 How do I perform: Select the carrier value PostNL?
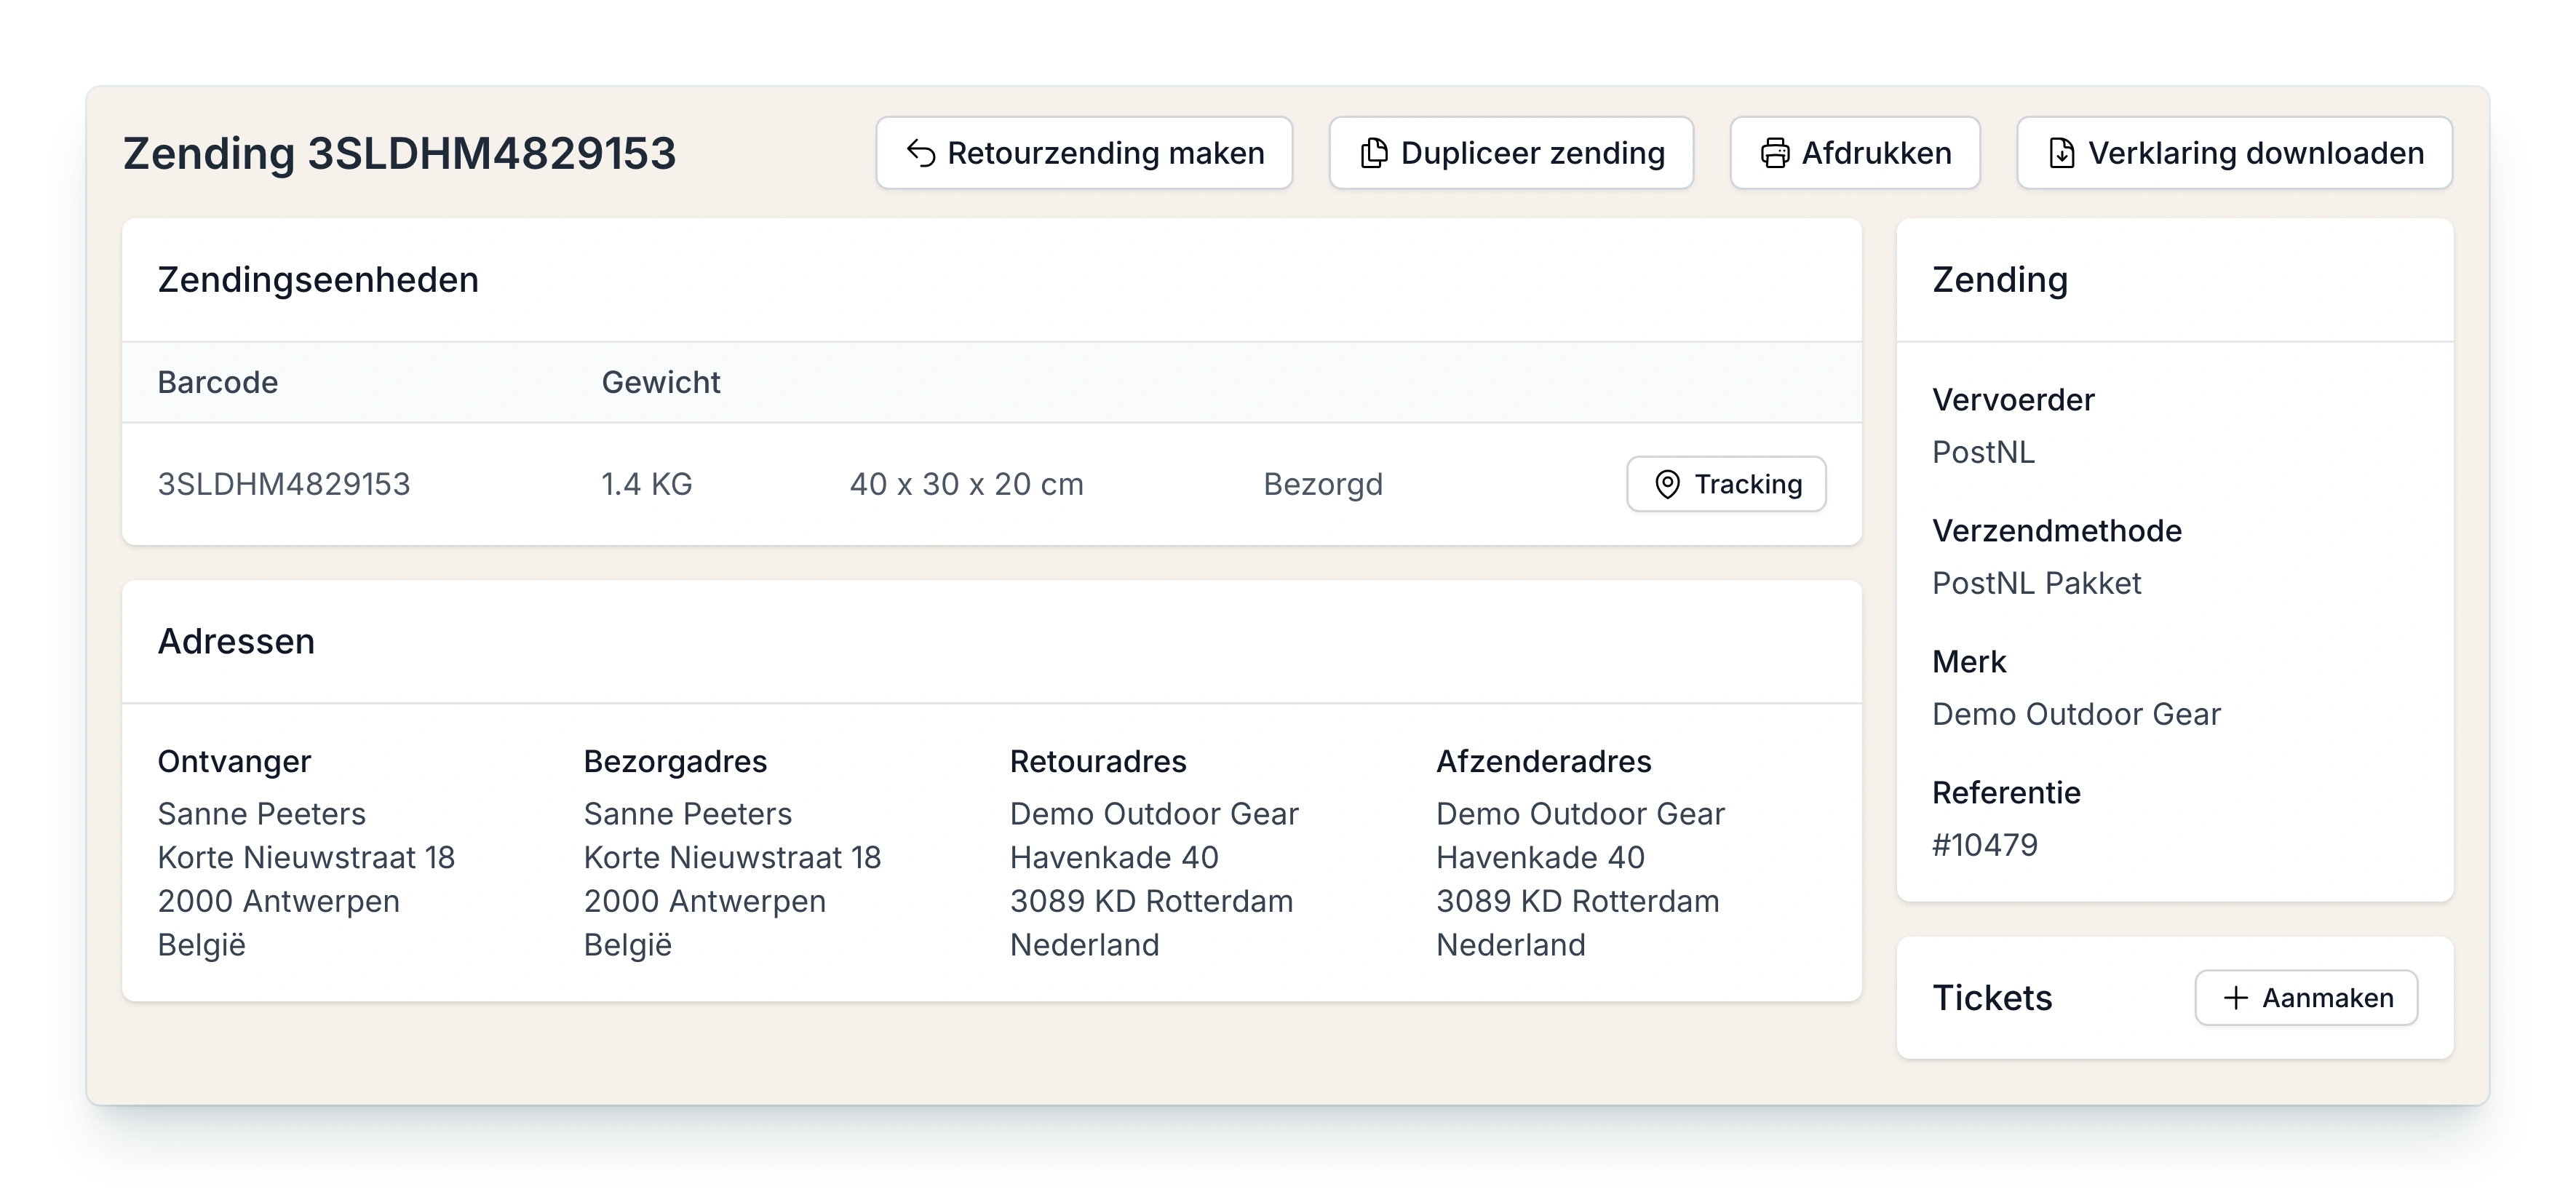(x=1983, y=452)
